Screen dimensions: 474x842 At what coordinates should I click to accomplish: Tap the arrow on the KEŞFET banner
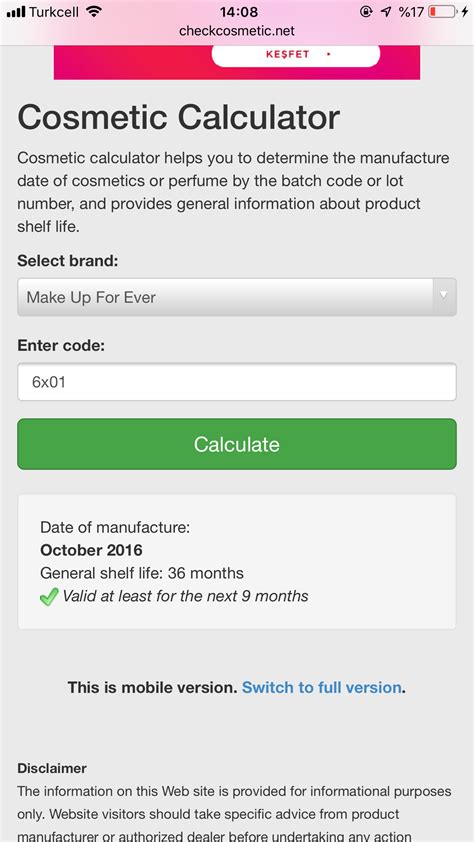pos(329,54)
